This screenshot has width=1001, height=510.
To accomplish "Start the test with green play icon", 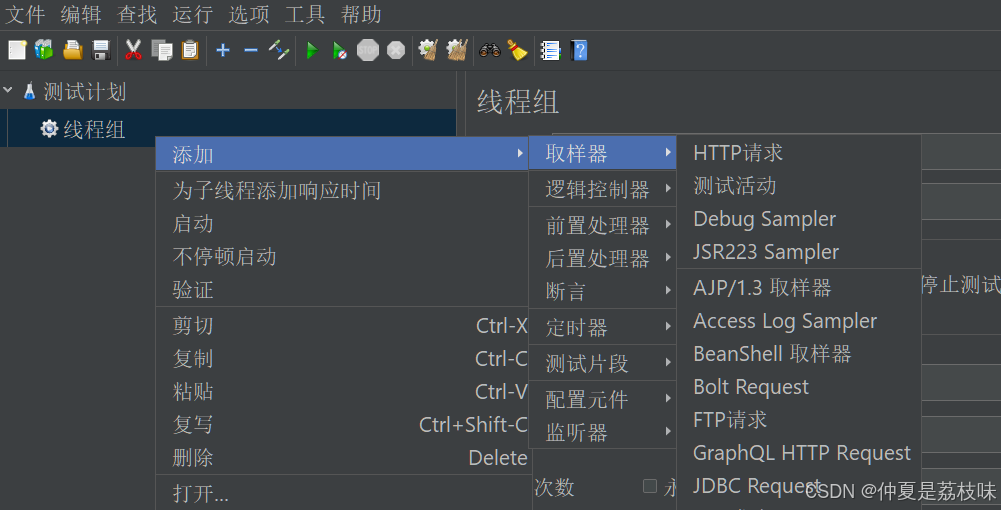I will pos(312,50).
